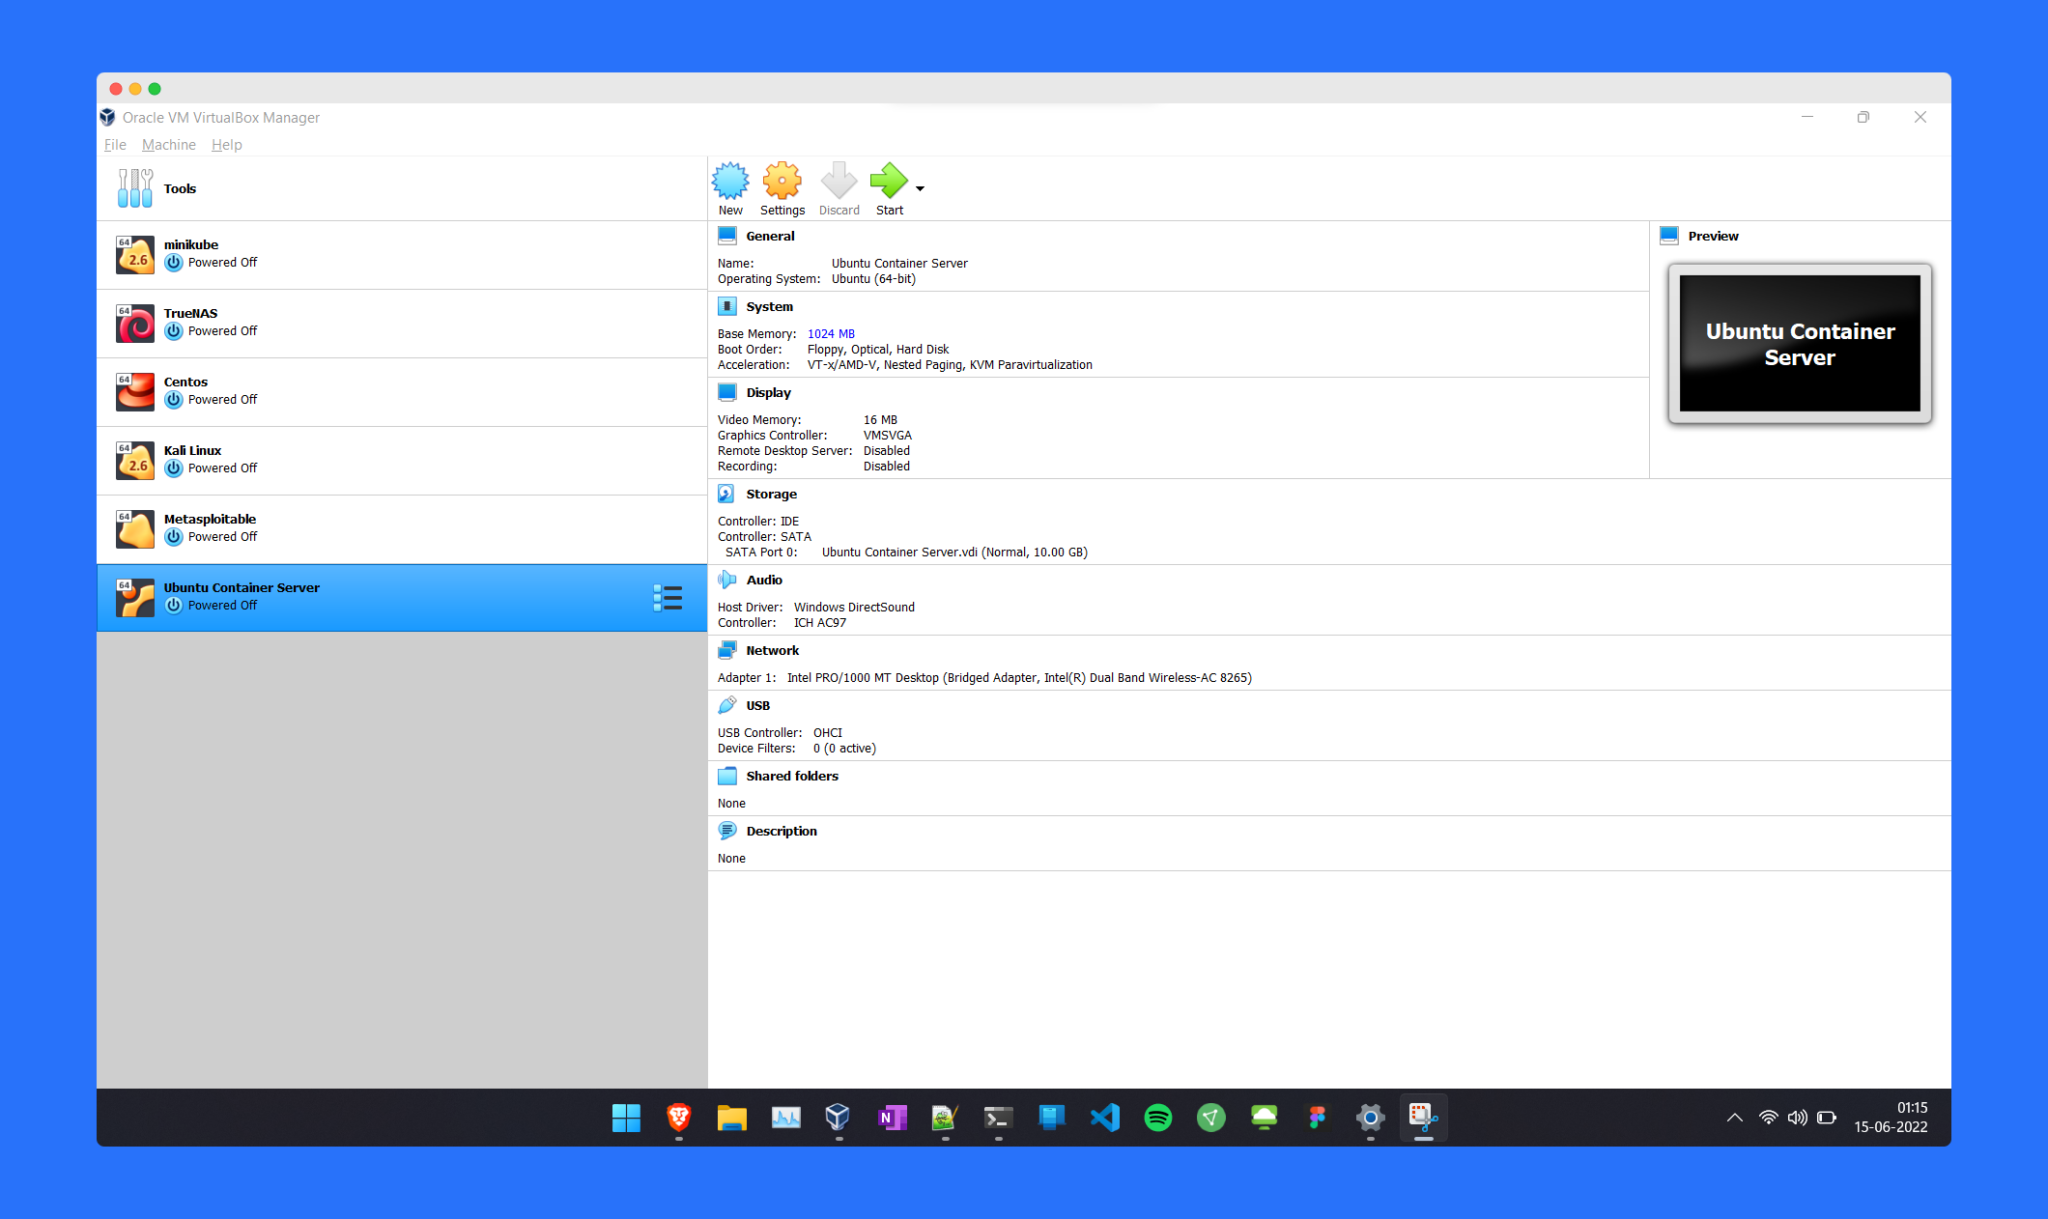Click the volume icon in system tray

coord(1798,1118)
